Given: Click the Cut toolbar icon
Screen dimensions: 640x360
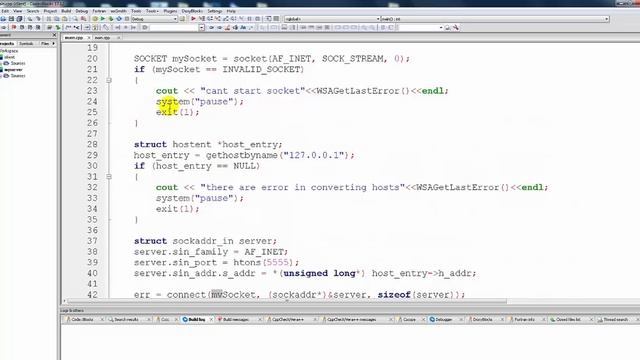Looking at the screenshot, I should [49, 19].
